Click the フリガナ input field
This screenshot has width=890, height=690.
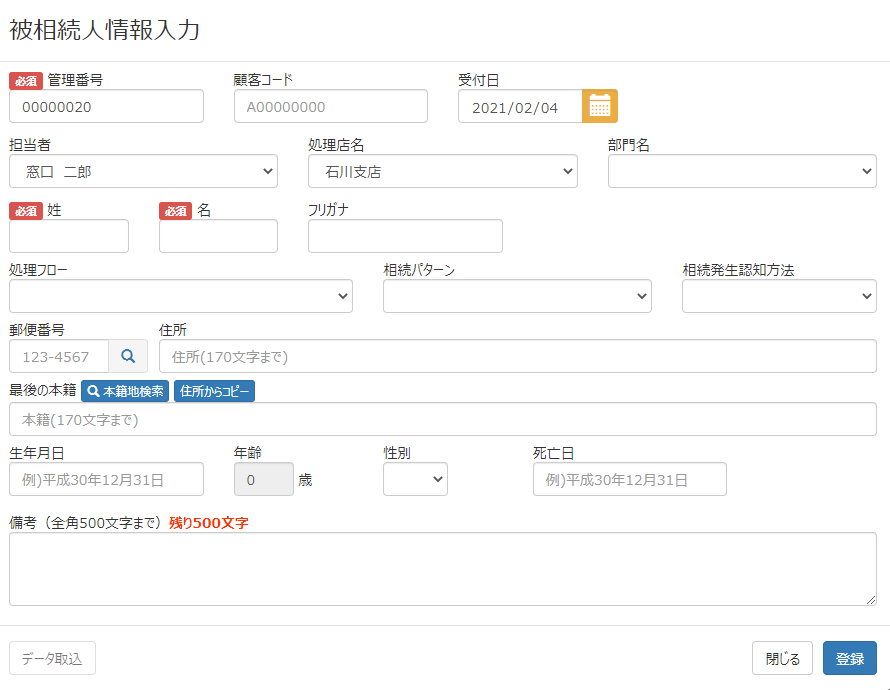[x=405, y=236]
